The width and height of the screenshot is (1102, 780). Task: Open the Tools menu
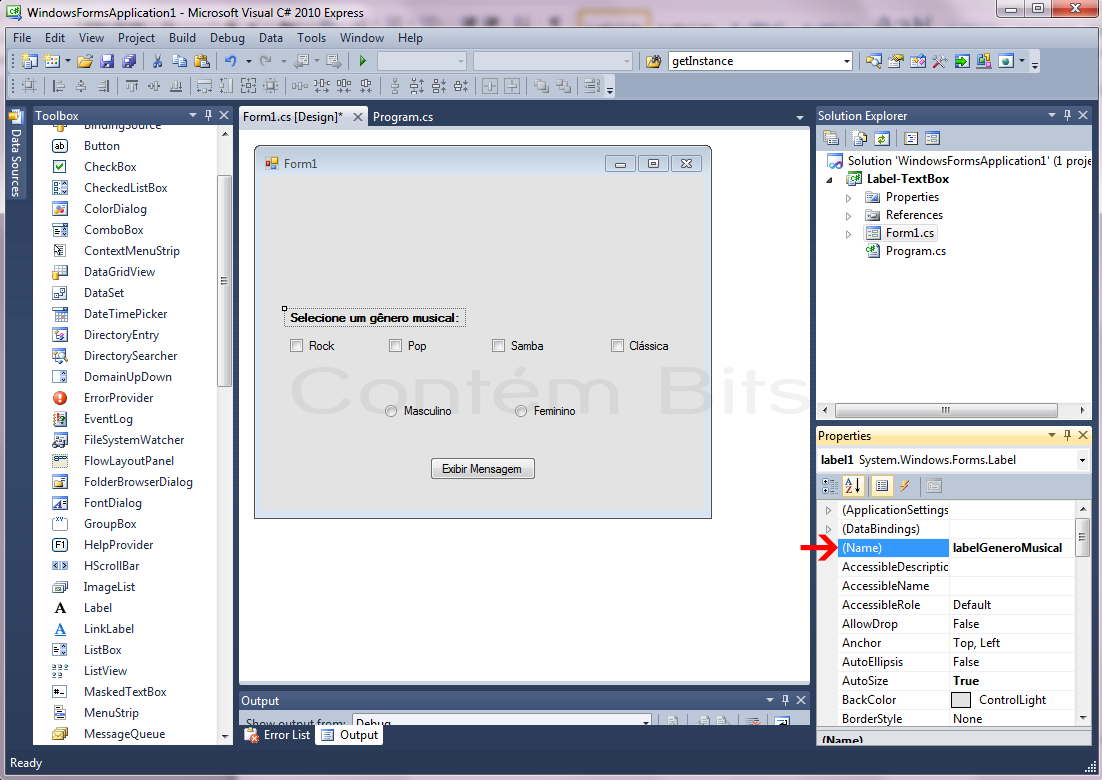[311, 38]
